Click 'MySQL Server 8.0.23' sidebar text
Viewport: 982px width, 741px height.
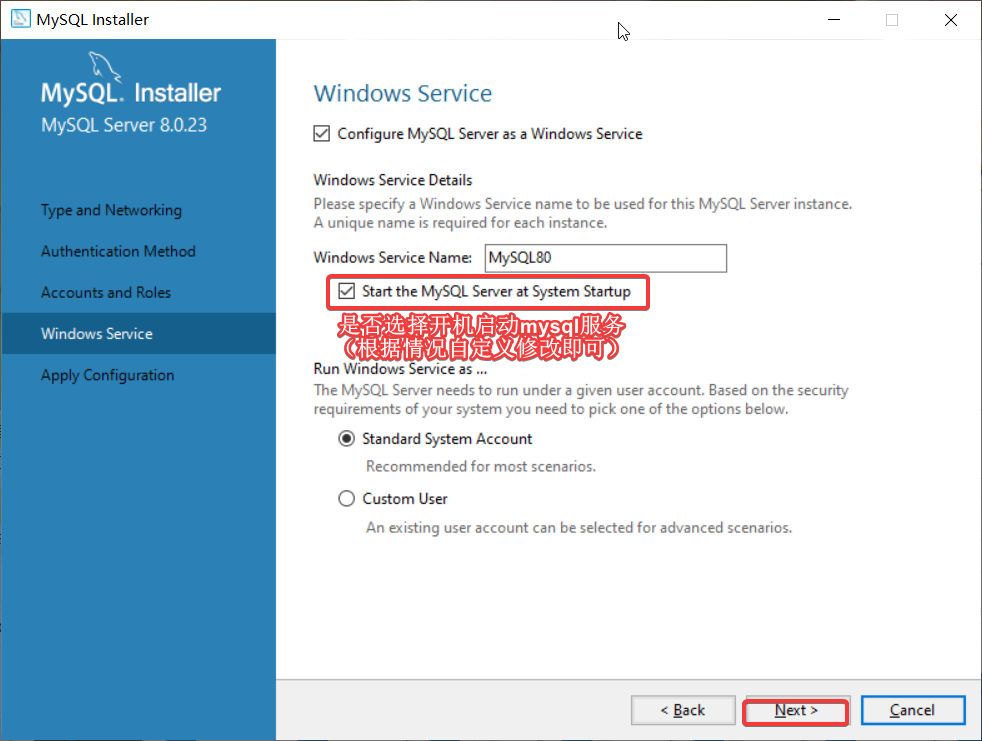(124, 125)
